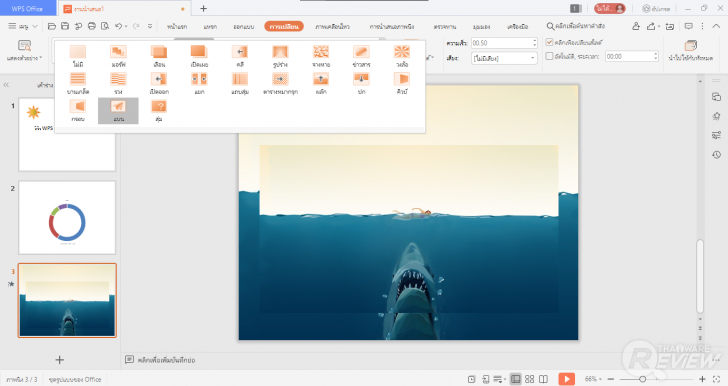Open the zoom percentage 66% dropdown
This screenshot has height=386, width=728.
pyautogui.click(x=593, y=379)
